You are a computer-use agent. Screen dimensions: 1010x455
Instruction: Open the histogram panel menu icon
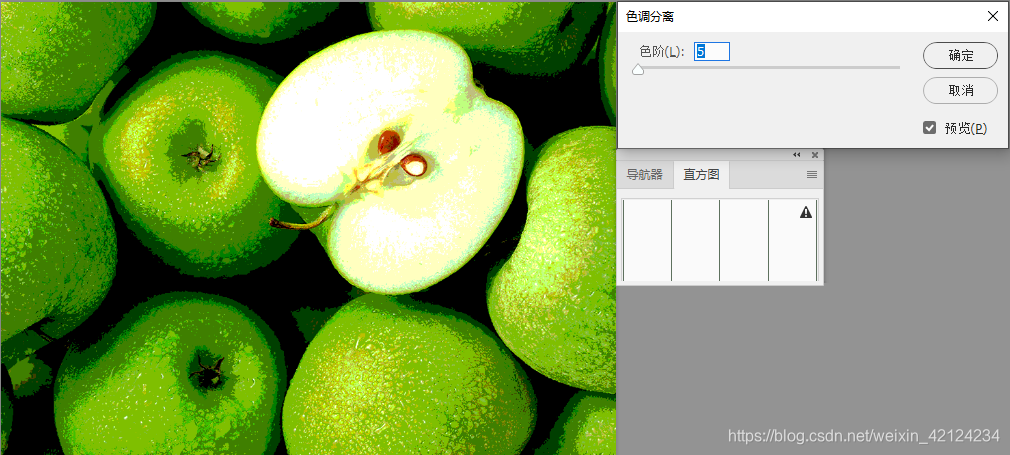(812, 175)
